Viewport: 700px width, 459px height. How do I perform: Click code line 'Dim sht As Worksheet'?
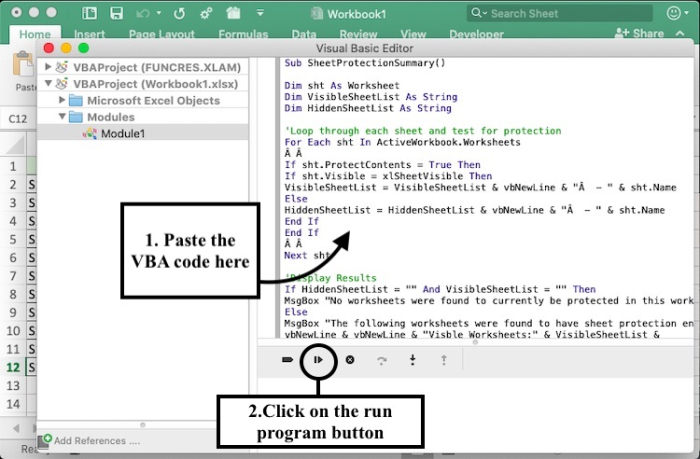click(x=342, y=85)
